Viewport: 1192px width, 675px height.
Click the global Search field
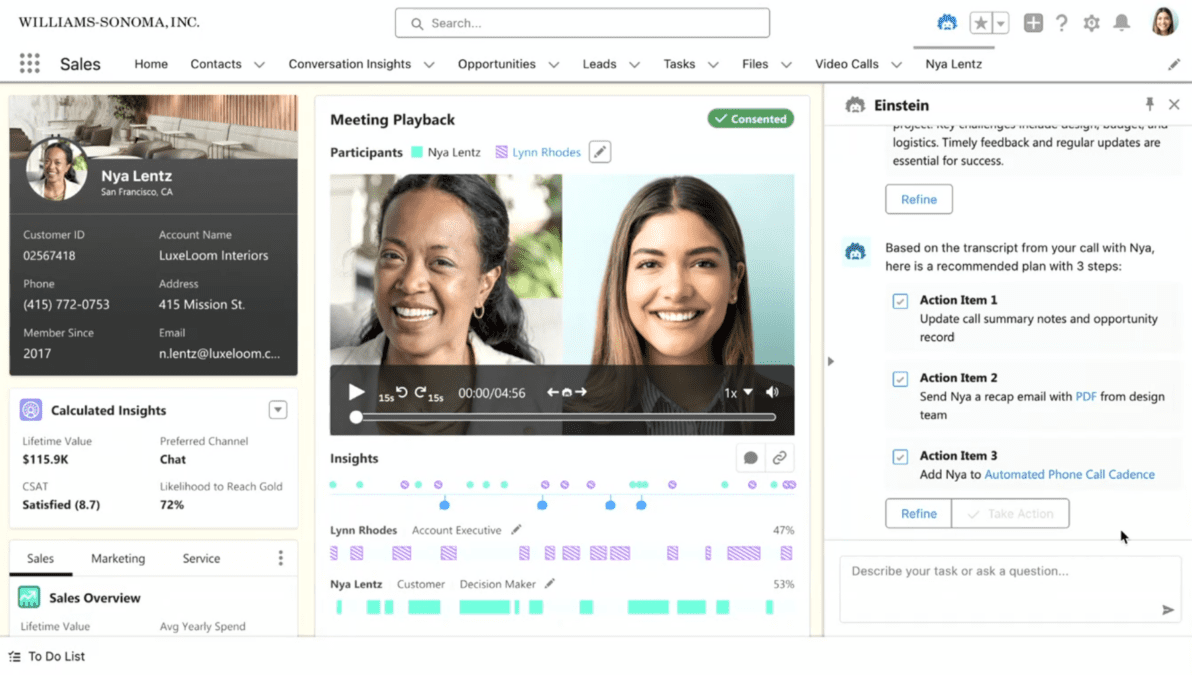(582, 23)
